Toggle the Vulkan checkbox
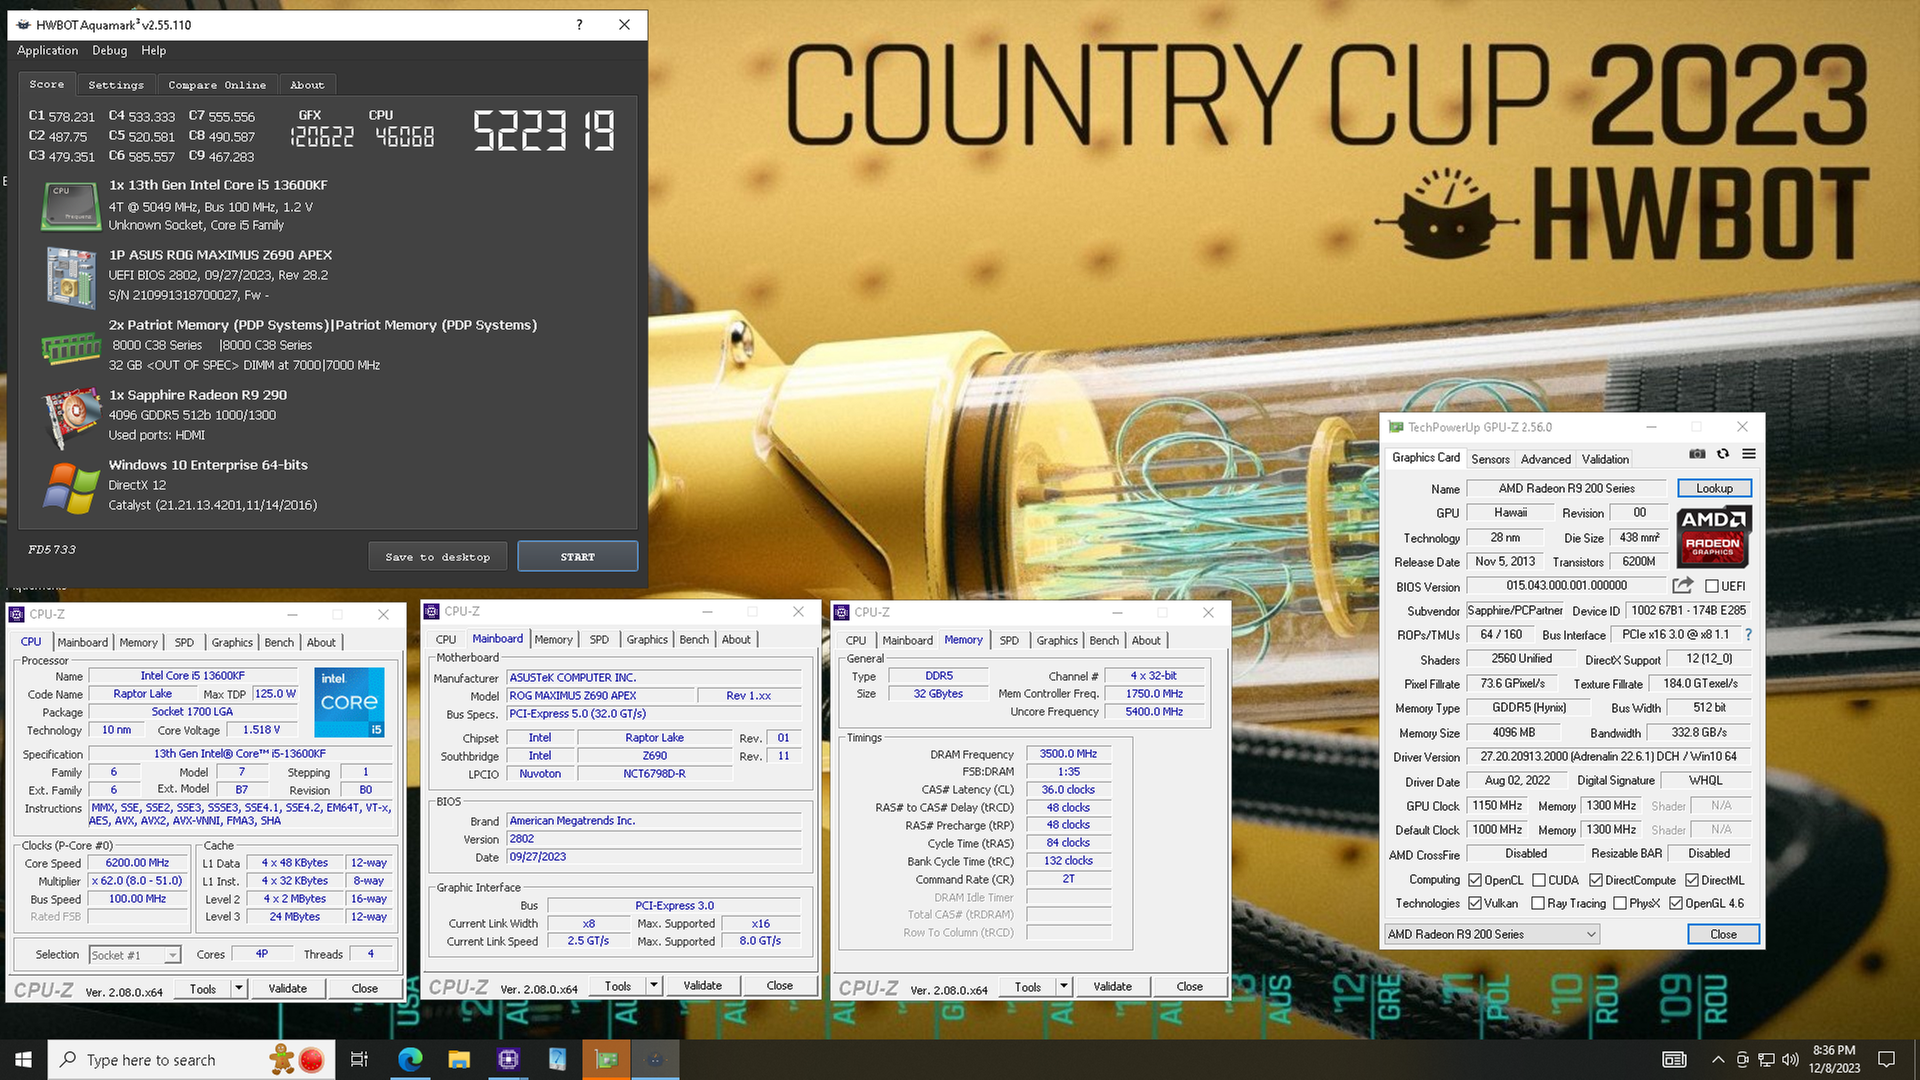Image resolution: width=1920 pixels, height=1080 pixels. [x=1475, y=903]
